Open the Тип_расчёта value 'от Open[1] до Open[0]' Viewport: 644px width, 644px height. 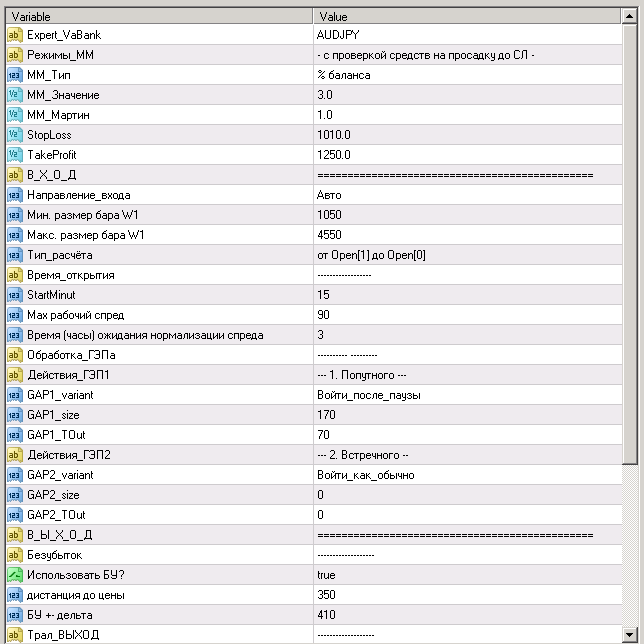pyautogui.click(x=468, y=255)
